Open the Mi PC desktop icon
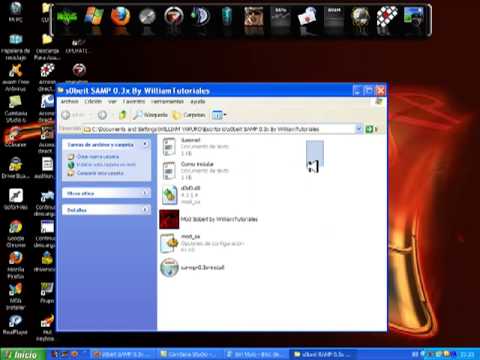Image resolution: width=480 pixels, height=360 pixels. click(15, 12)
